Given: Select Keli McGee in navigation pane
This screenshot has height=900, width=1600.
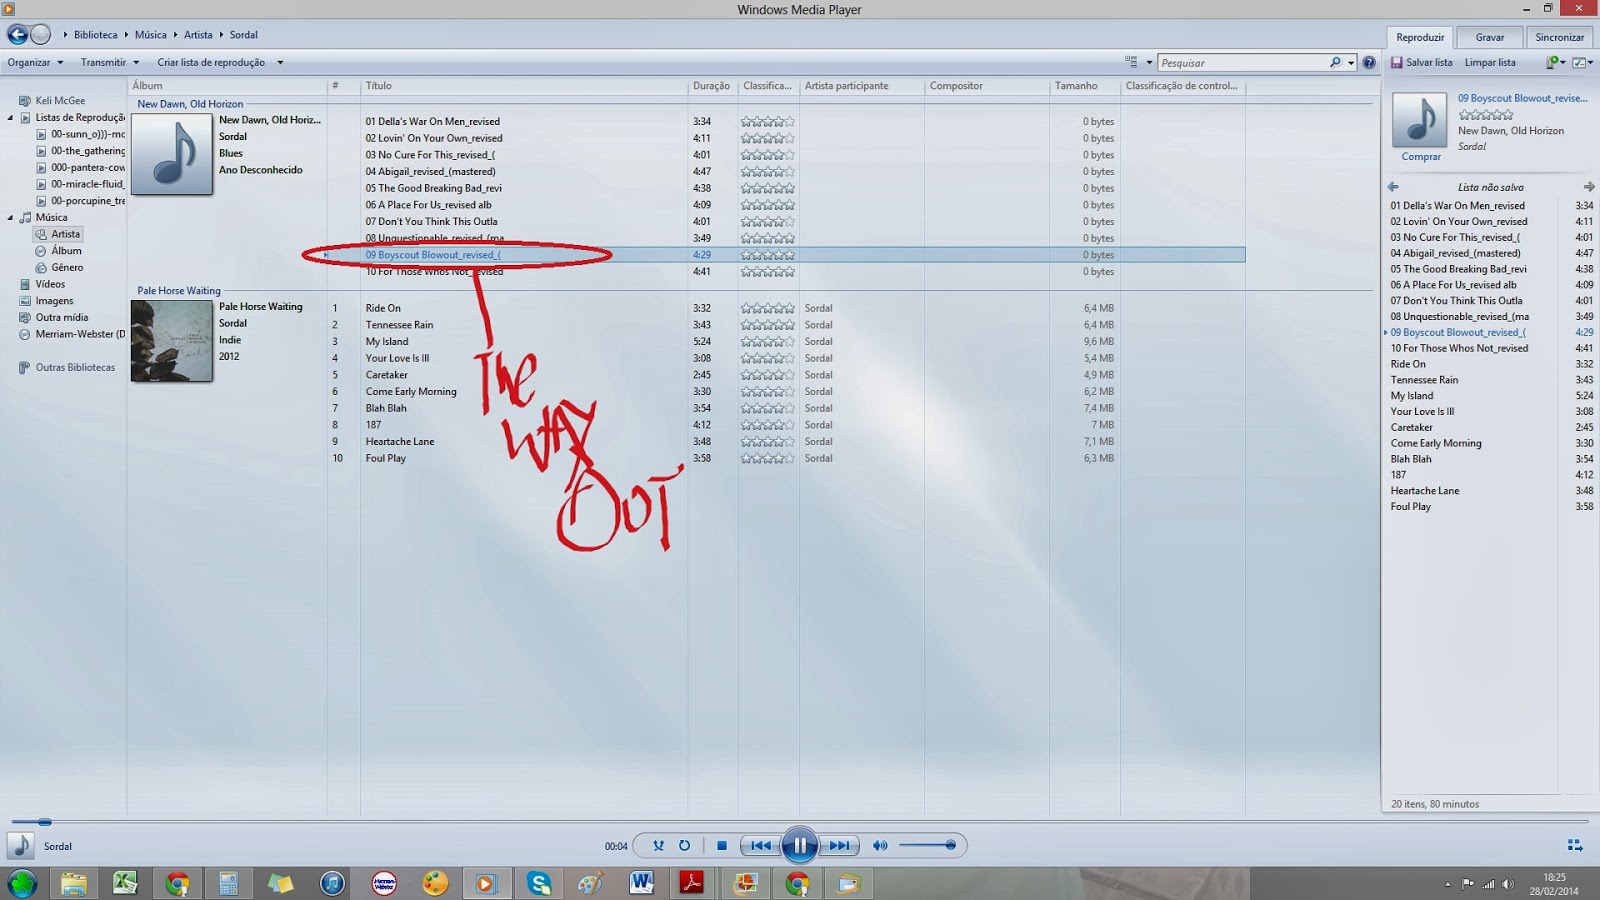Looking at the screenshot, I should tap(52, 101).
